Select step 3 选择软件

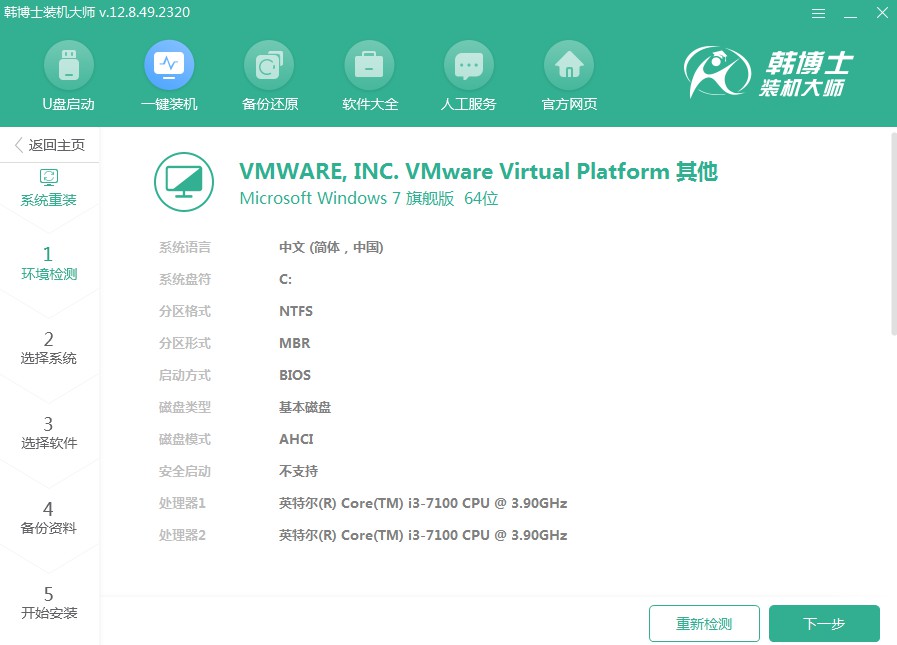coord(49,433)
